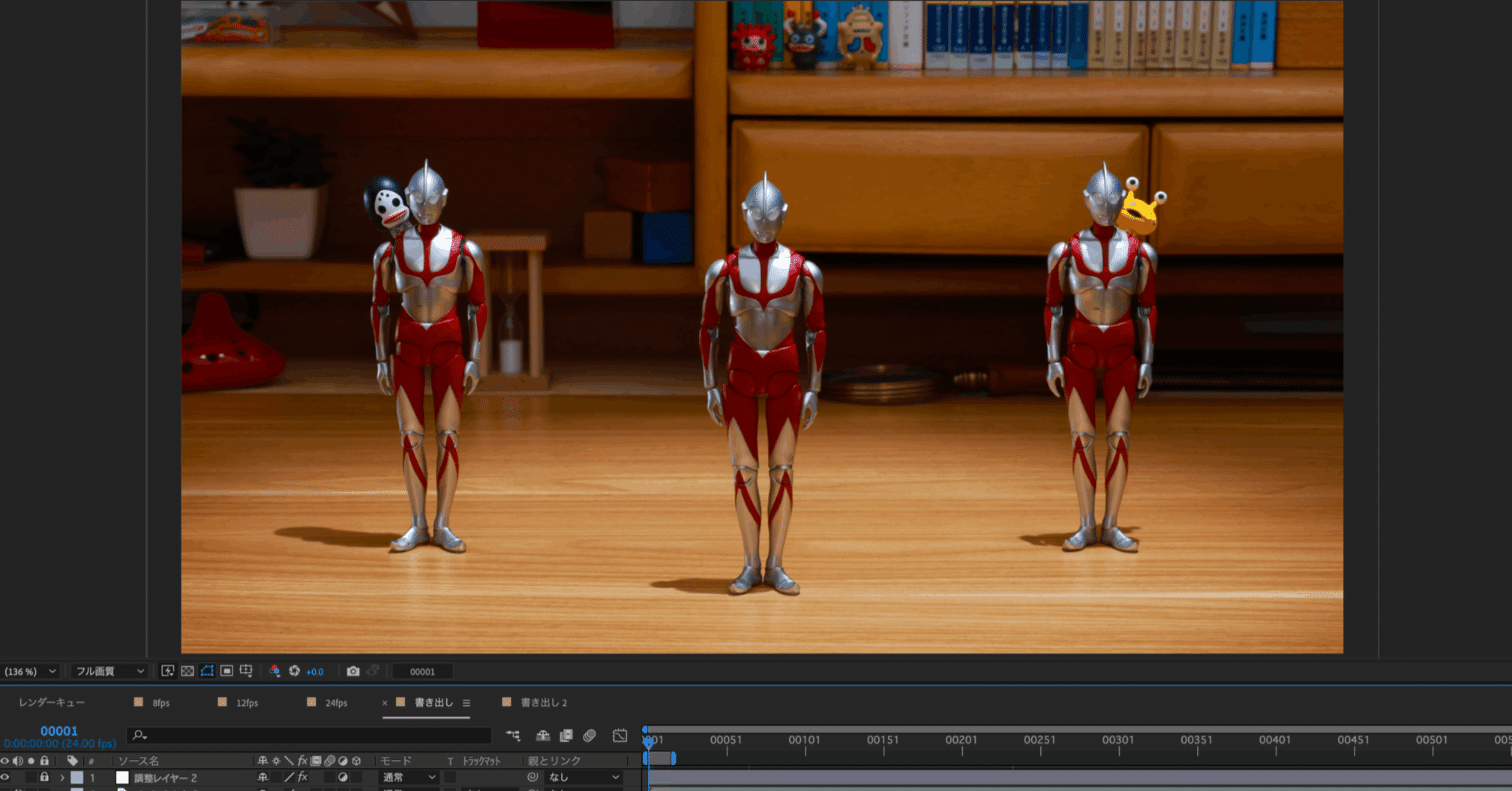Click timeline ruler at 00101
The image size is (1512, 791).
(x=804, y=740)
